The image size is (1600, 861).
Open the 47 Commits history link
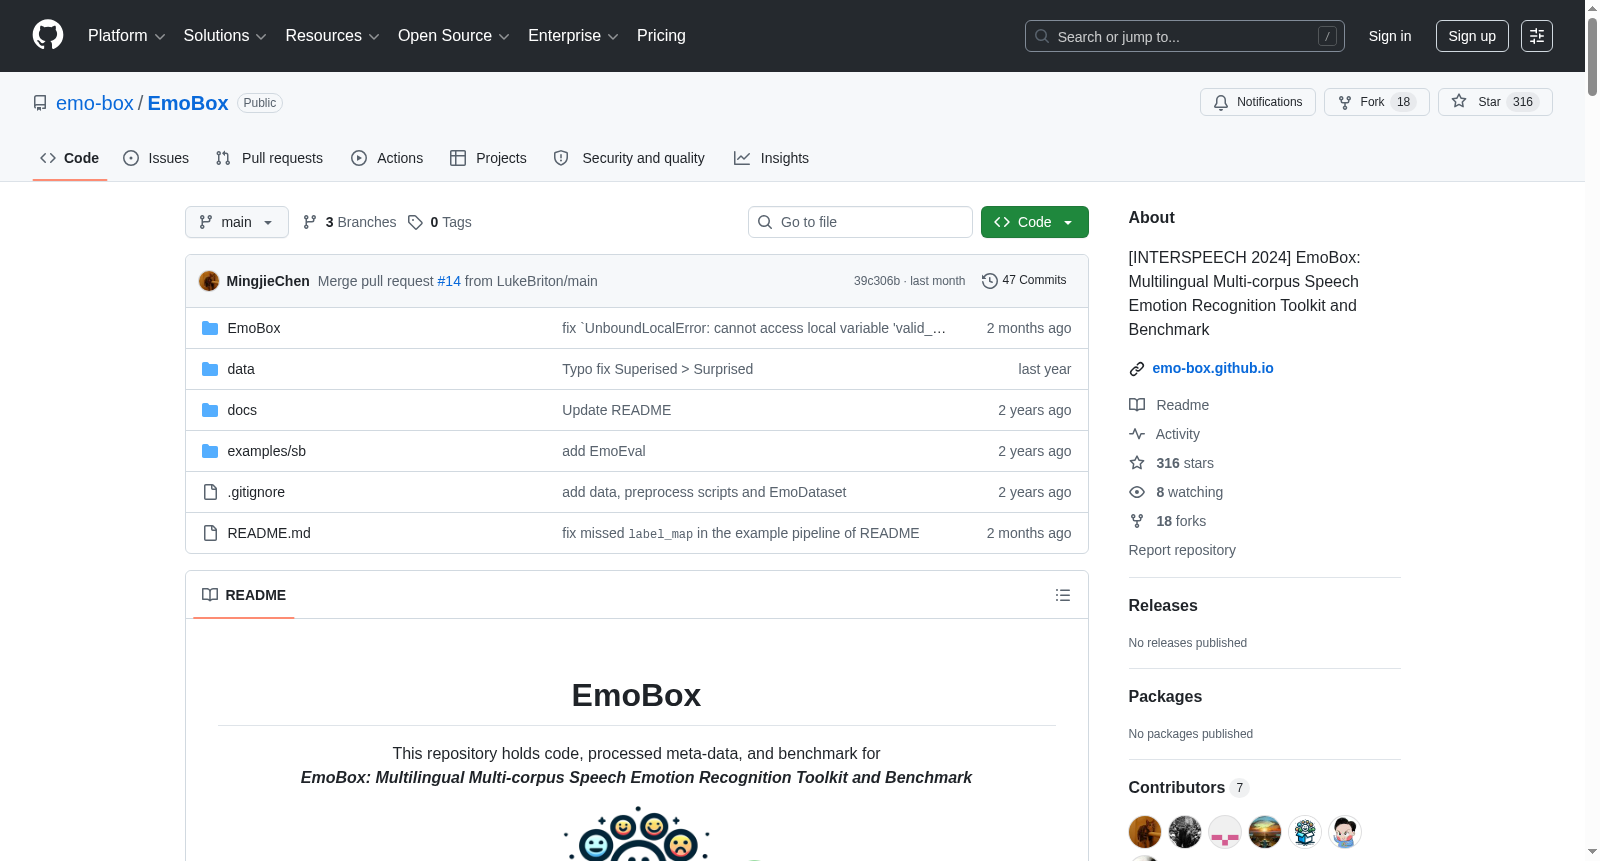(x=1024, y=281)
